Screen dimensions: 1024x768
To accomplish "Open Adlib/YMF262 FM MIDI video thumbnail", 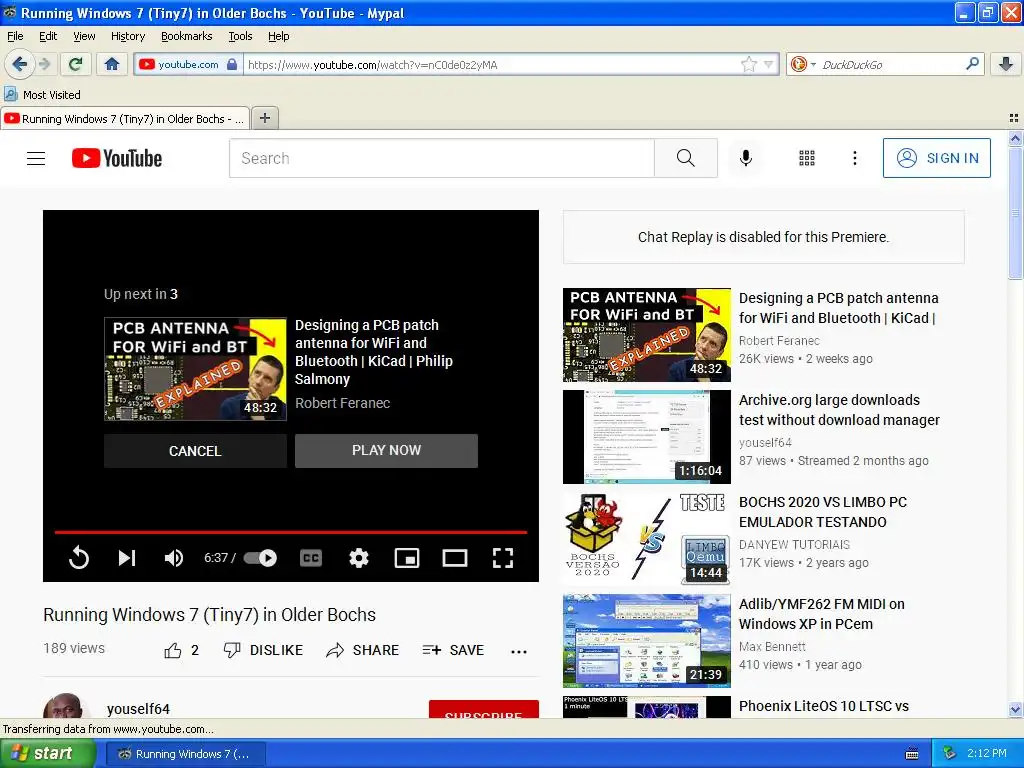I will pyautogui.click(x=647, y=641).
